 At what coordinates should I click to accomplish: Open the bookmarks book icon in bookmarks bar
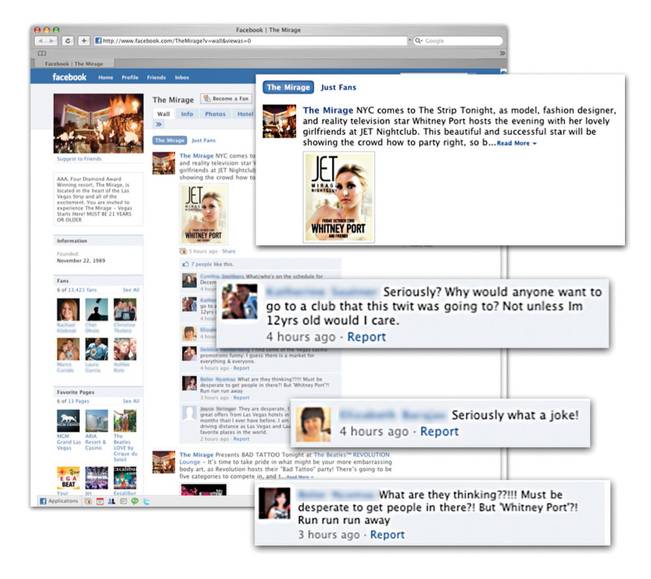click(42, 53)
